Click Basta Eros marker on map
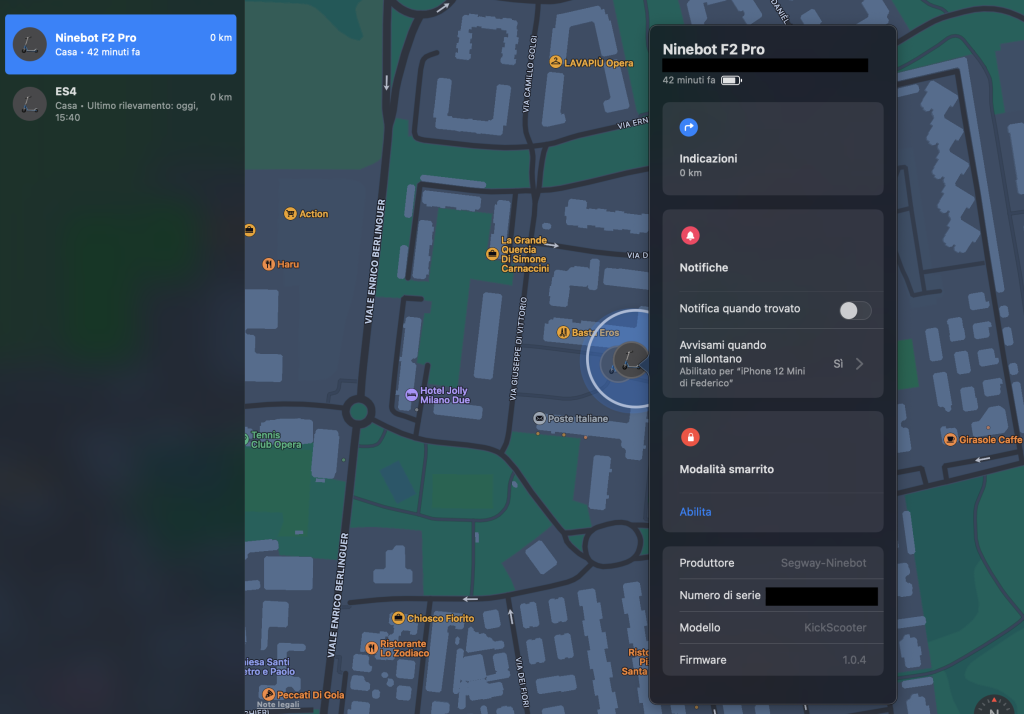Viewport: 1024px width, 714px height. tap(563, 333)
